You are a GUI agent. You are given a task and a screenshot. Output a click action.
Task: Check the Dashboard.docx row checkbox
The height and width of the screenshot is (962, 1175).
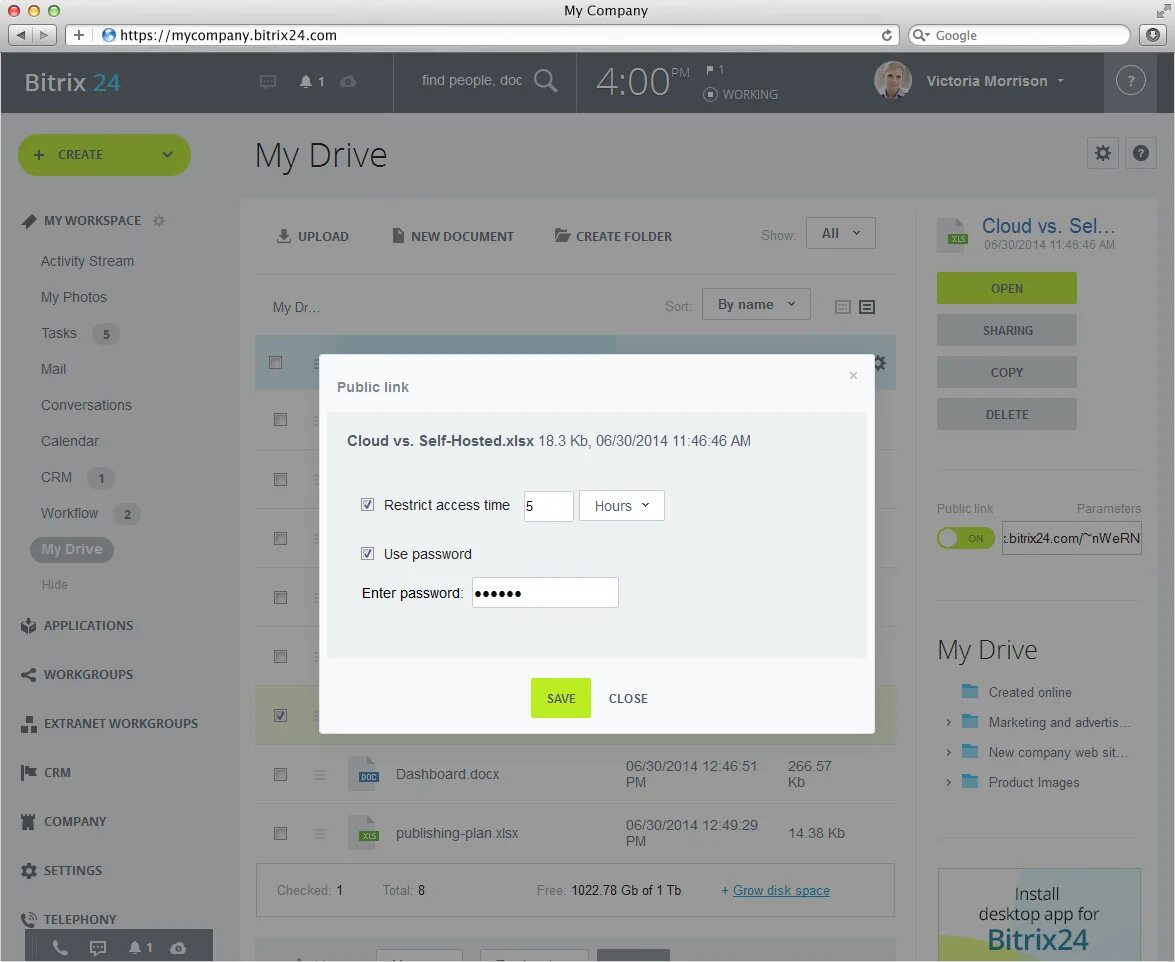(x=280, y=774)
